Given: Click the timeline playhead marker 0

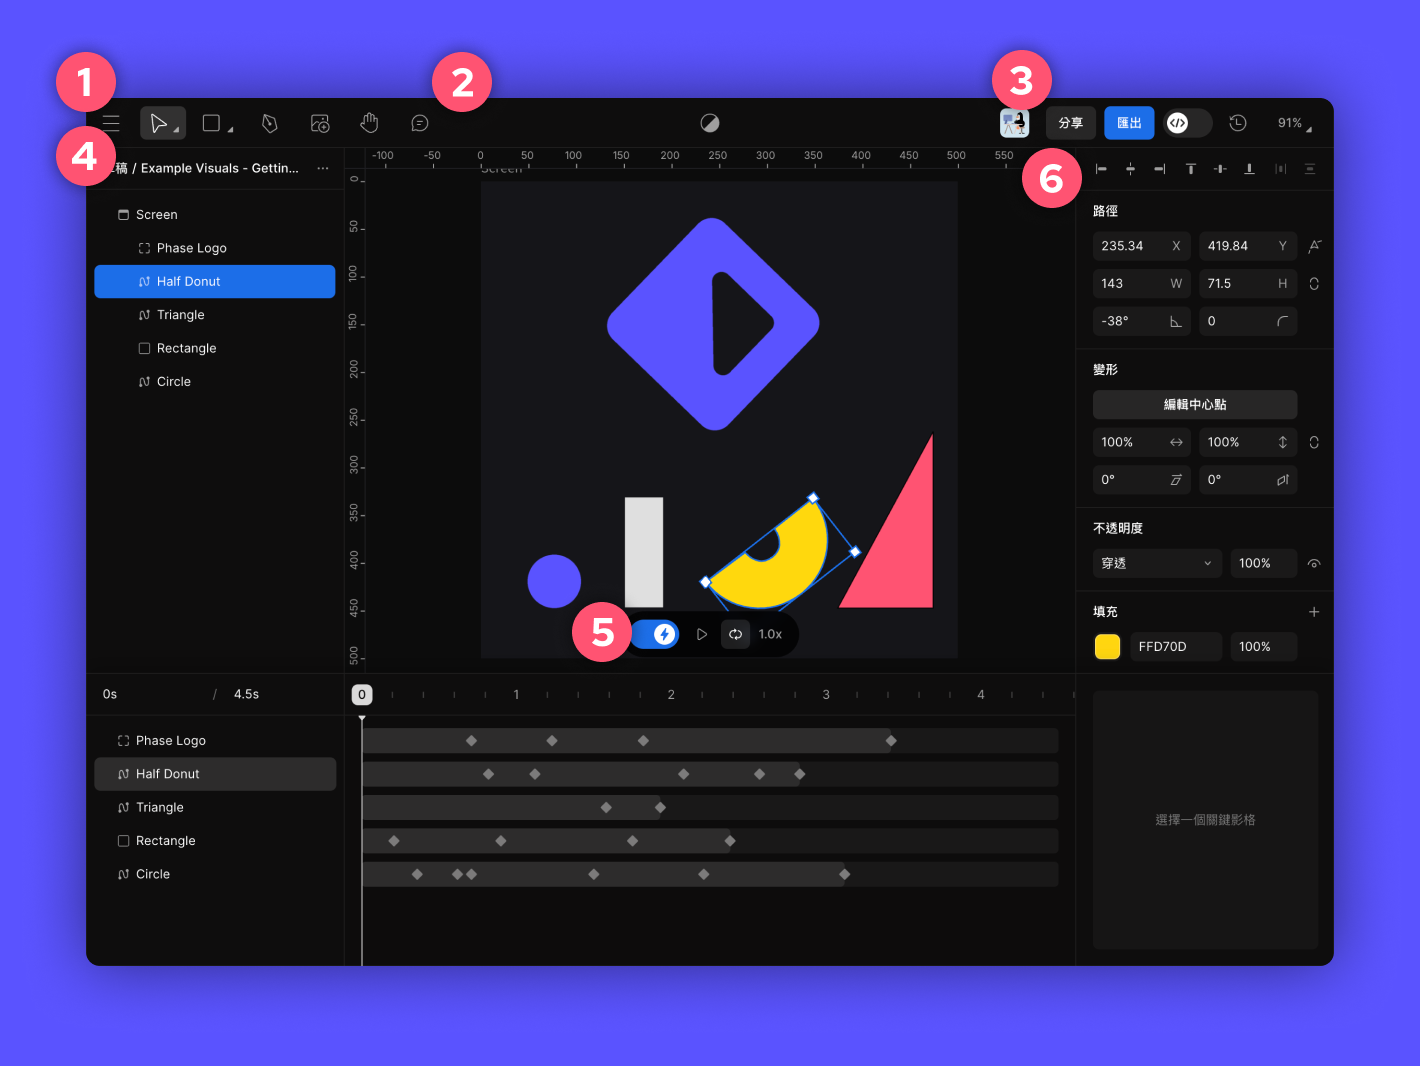Looking at the screenshot, I should (362, 694).
